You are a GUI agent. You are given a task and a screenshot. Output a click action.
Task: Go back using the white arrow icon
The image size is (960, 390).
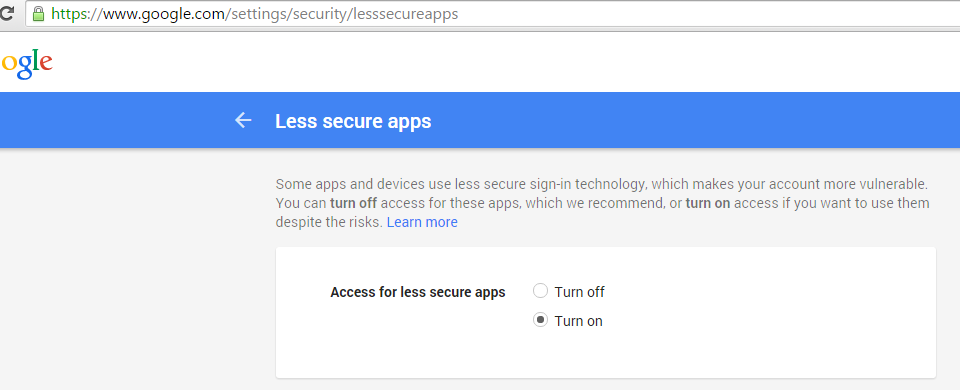tap(243, 120)
